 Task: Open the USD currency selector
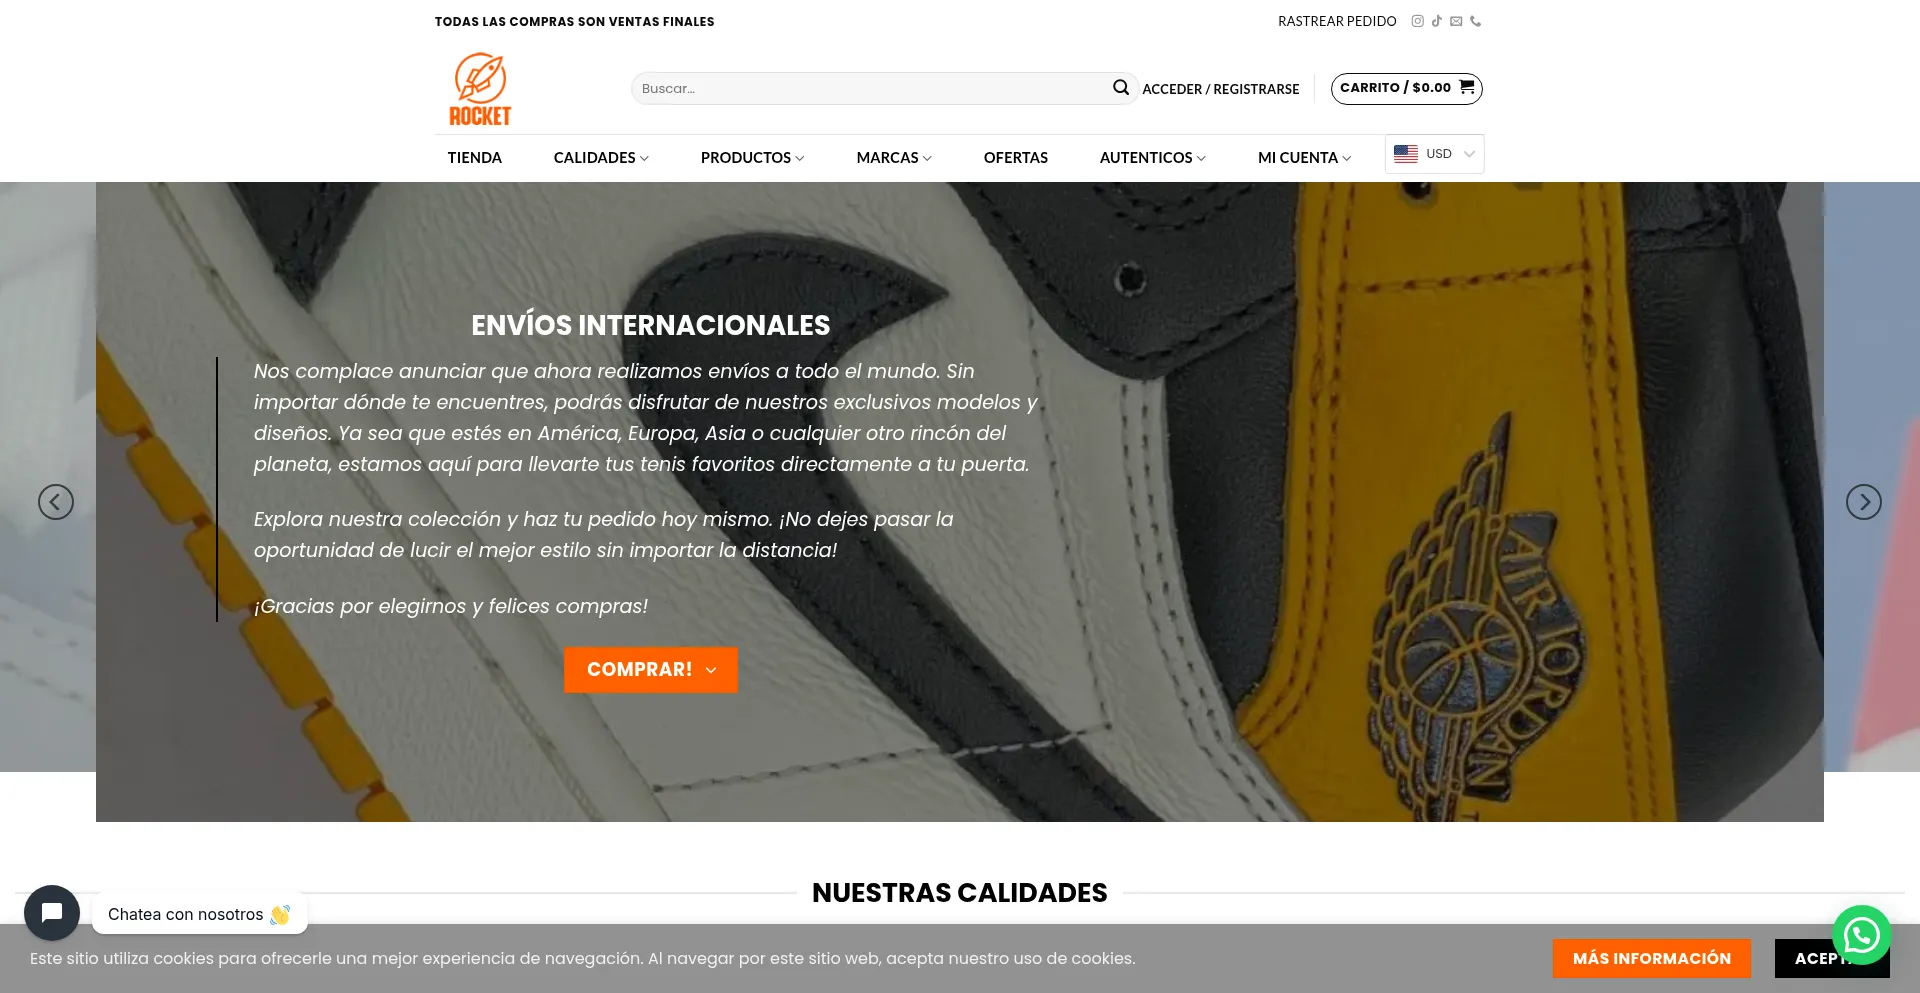coord(1434,154)
